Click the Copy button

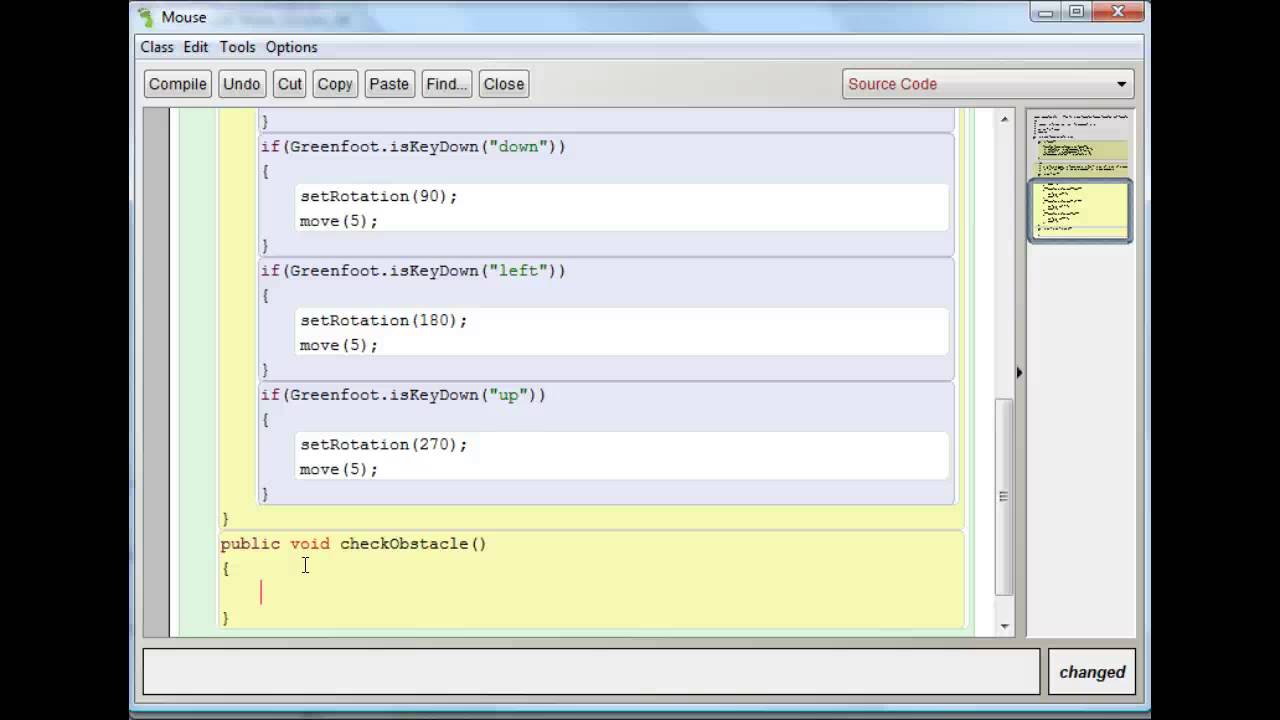[335, 84]
